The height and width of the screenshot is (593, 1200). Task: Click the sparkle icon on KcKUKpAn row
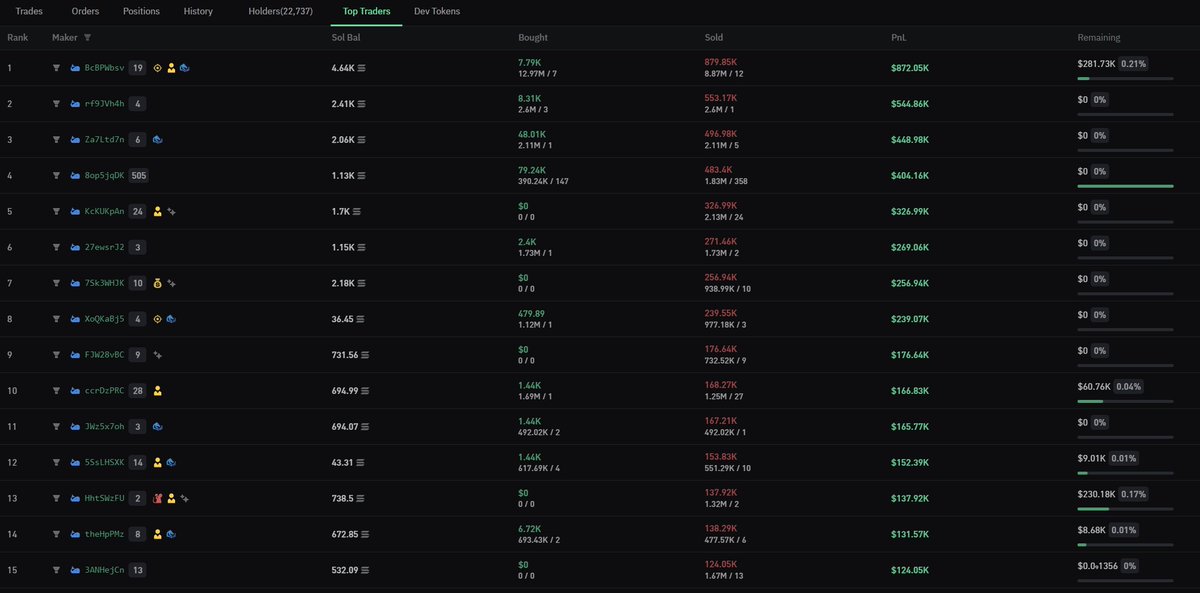(172, 212)
